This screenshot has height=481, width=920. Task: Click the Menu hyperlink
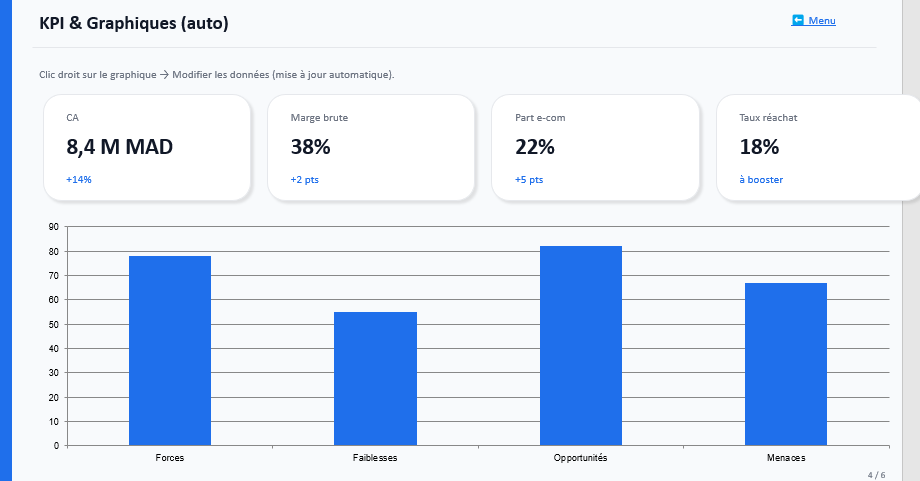822,20
